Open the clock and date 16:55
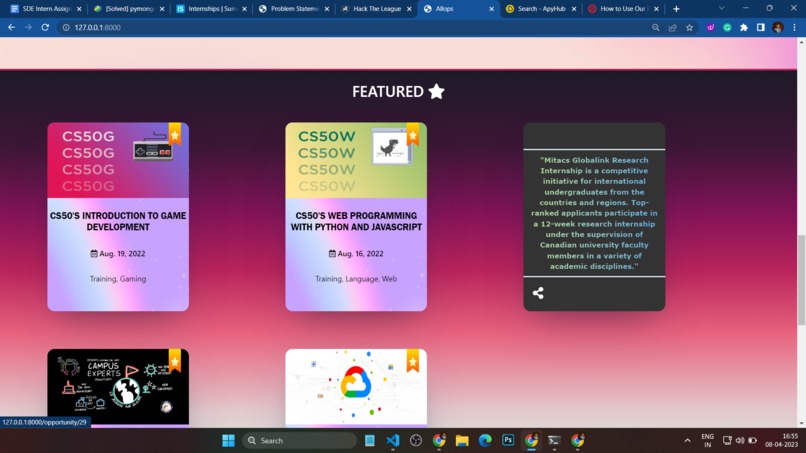Viewport: 806px width, 453px height. click(x=781, y=440)
